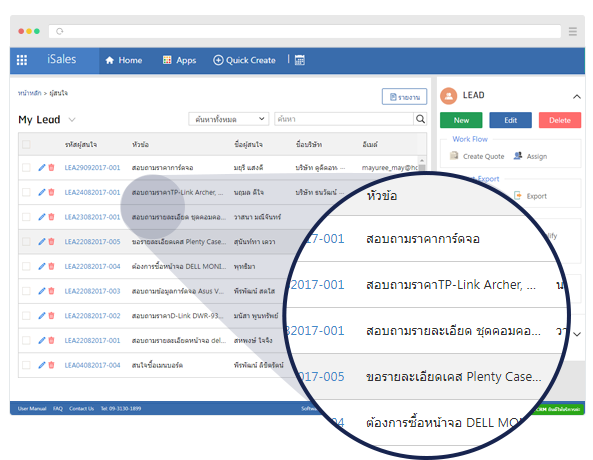Edit lead LEA04082017-004 with pencil icon
Viewport: 593px width, 460px height.
pyautogui.click(x=42, y=365)
